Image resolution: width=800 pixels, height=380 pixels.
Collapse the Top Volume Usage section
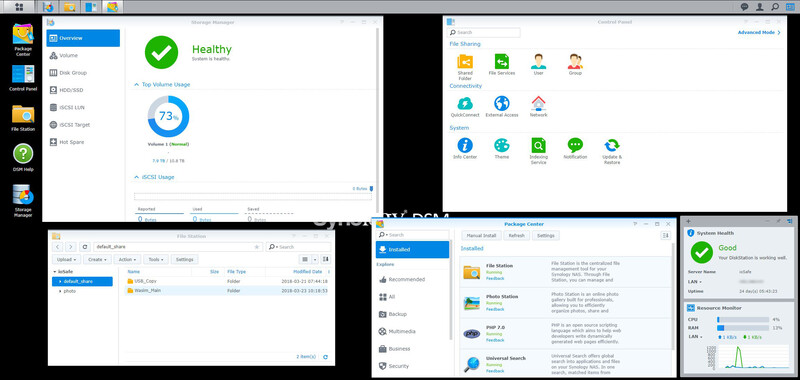click(136, 85)
